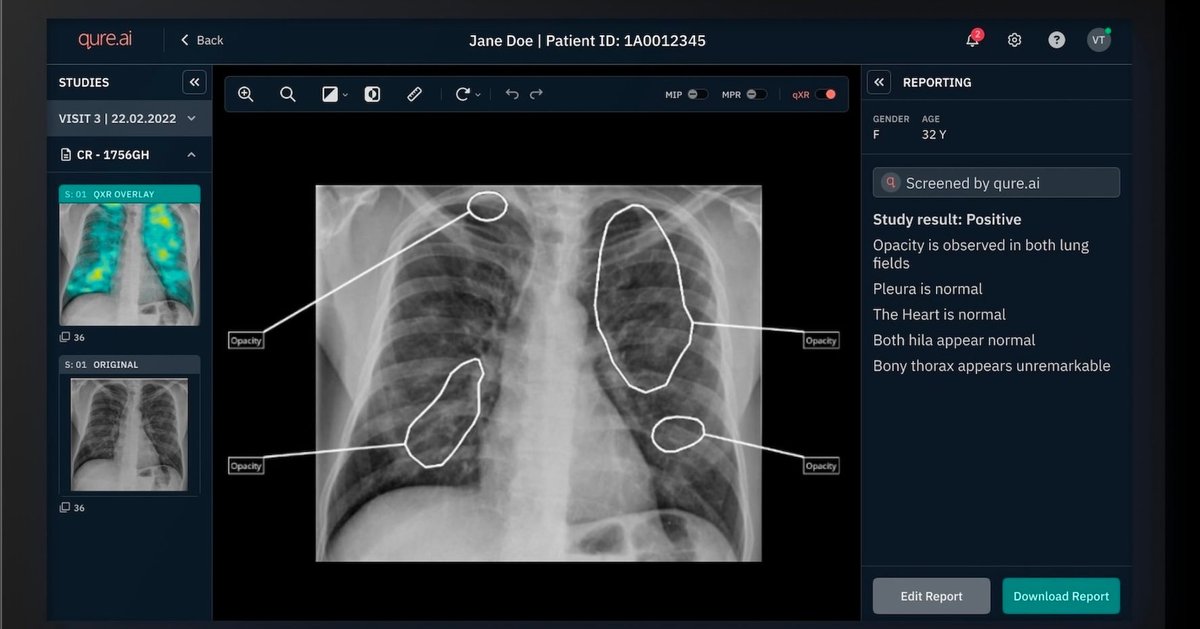The image size is (1200, 629).
Task: Collapse the CR - 1756GH study
Action: (x=194, y=155)
